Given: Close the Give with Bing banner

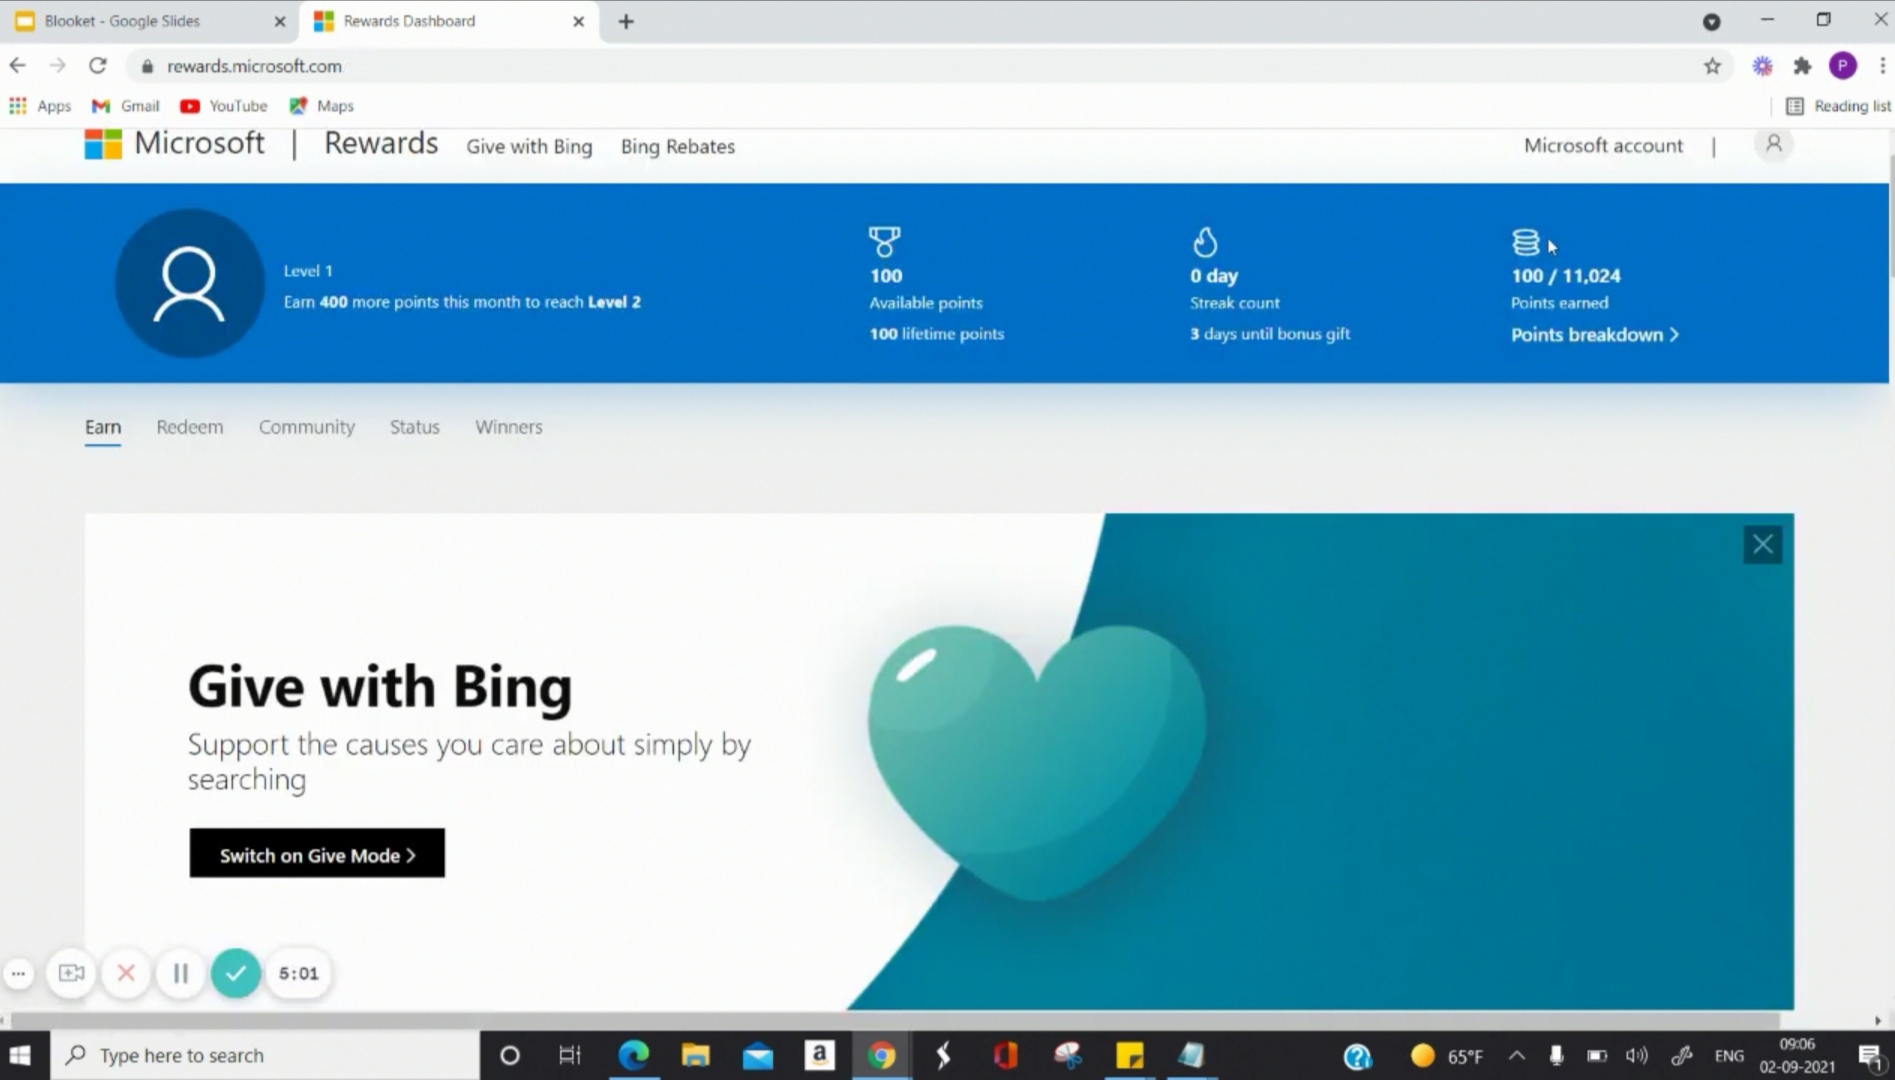Looking at the screenshot, I should (x=1762, y=545).
